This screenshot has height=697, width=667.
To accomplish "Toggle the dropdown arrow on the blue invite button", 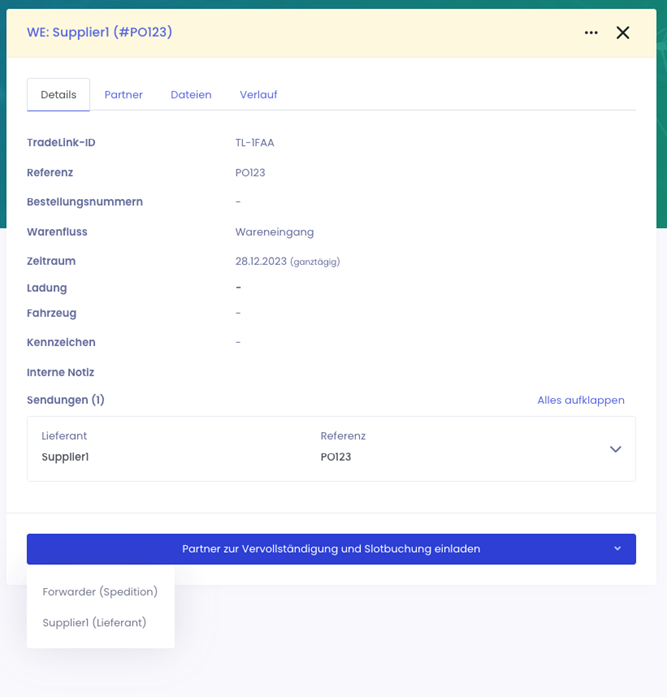I will coord(617,549).
